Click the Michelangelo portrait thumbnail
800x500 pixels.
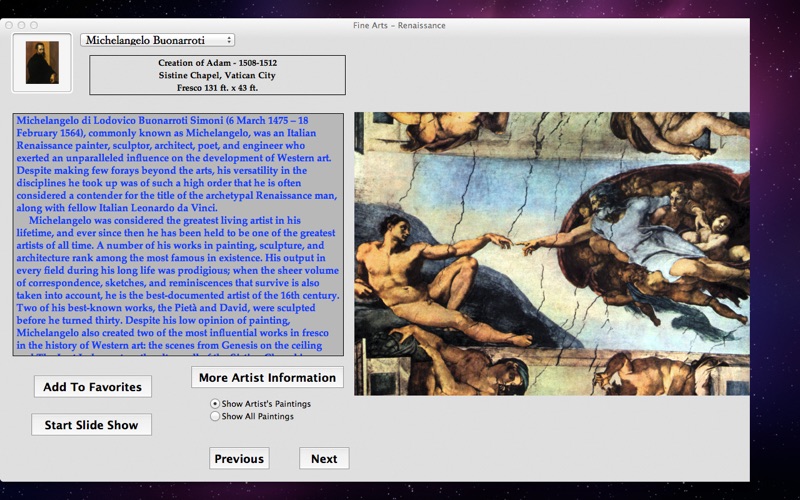42,63
